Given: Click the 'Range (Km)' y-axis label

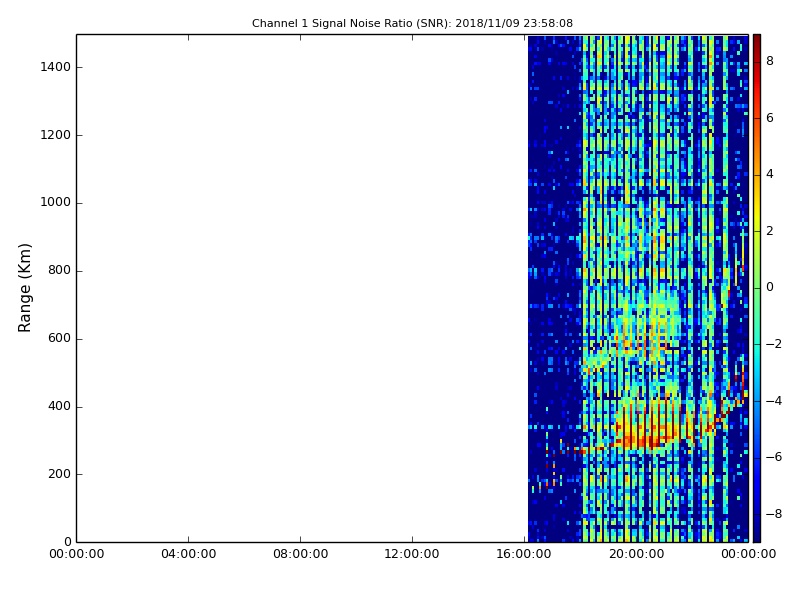Looking at the screenshot, I should click(24, 288).
